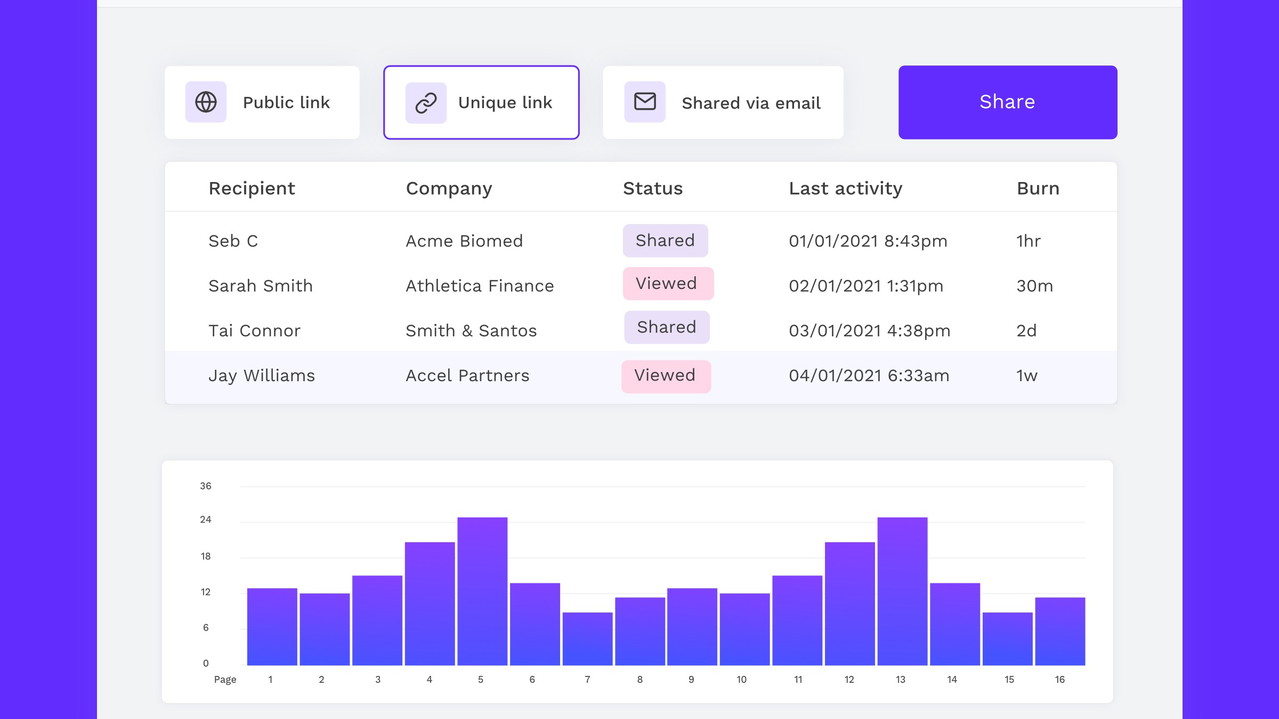
Task: Click the chart bar for page 5
Action: (x=482, y=590)
